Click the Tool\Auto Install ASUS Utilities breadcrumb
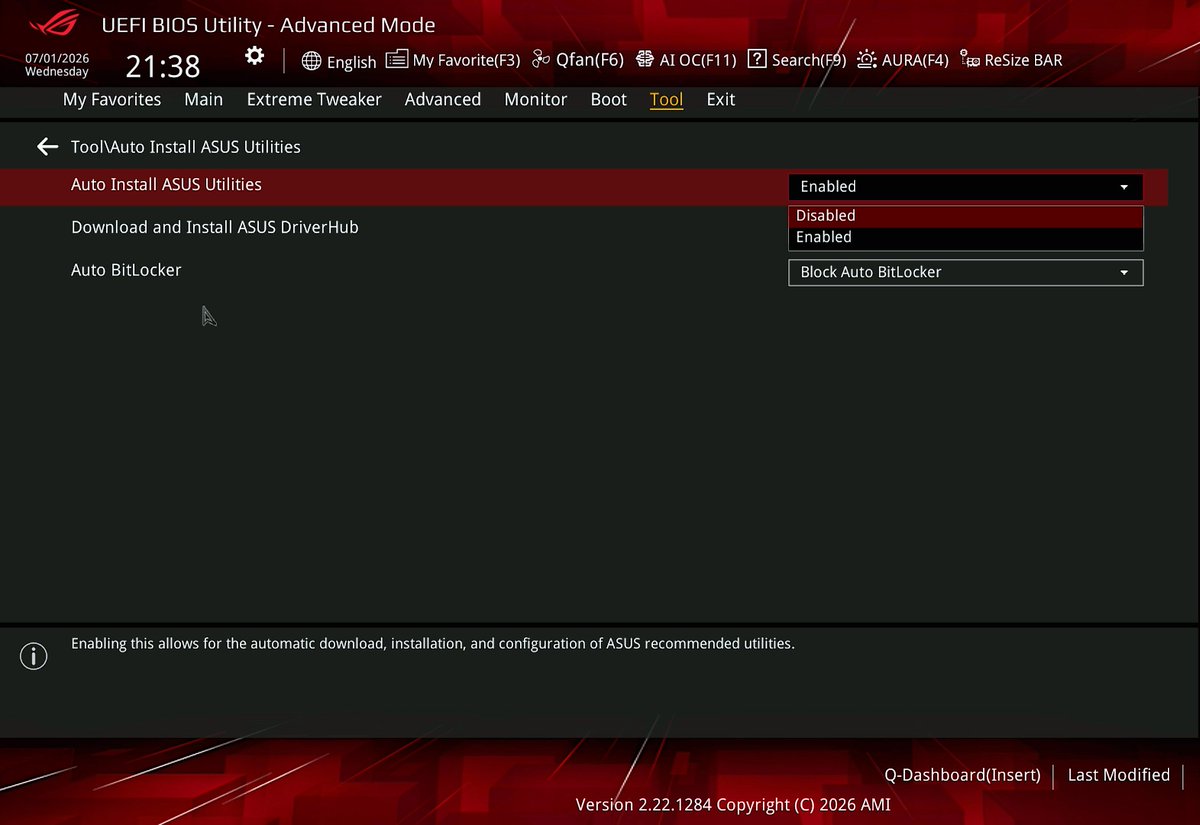Image resolution: width=1200 pixels, height=825 pixels. pos(186,147)
